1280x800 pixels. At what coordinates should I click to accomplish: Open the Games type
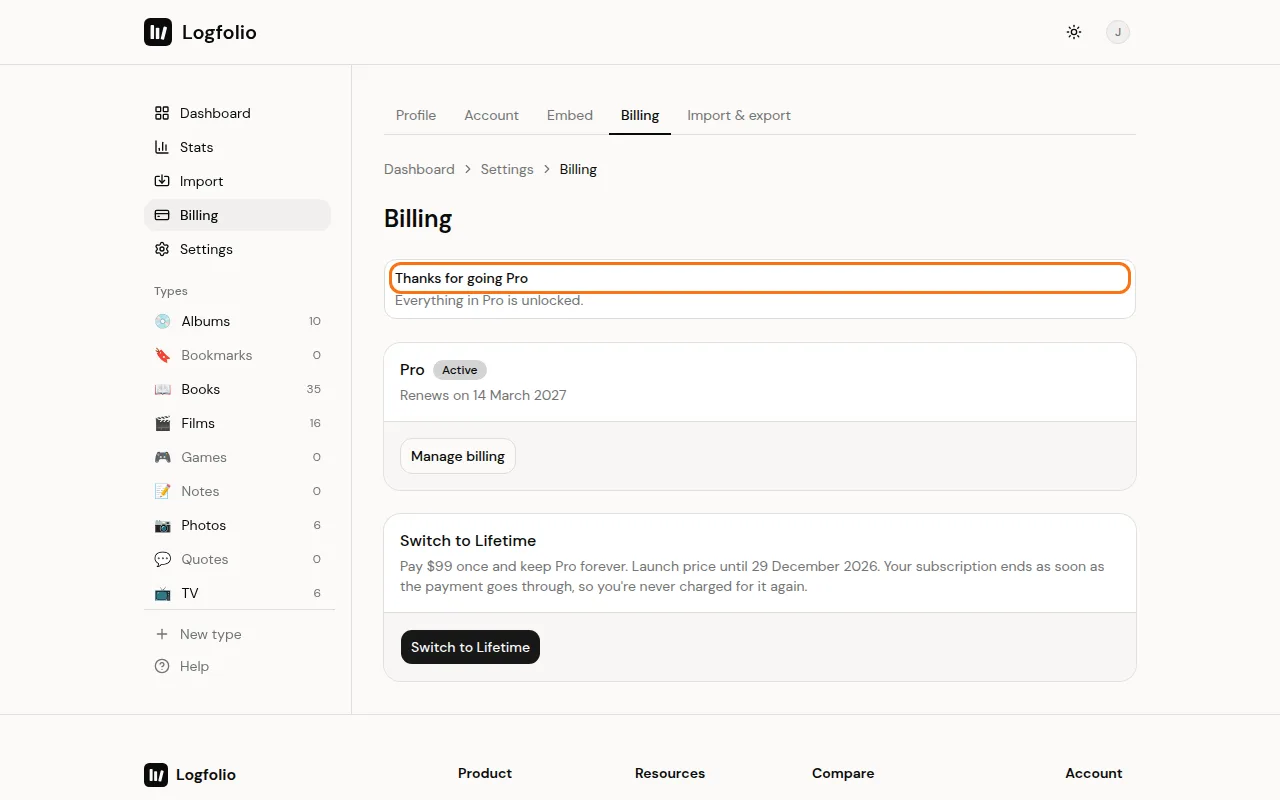pyautogui.click(x=237, y=457)
